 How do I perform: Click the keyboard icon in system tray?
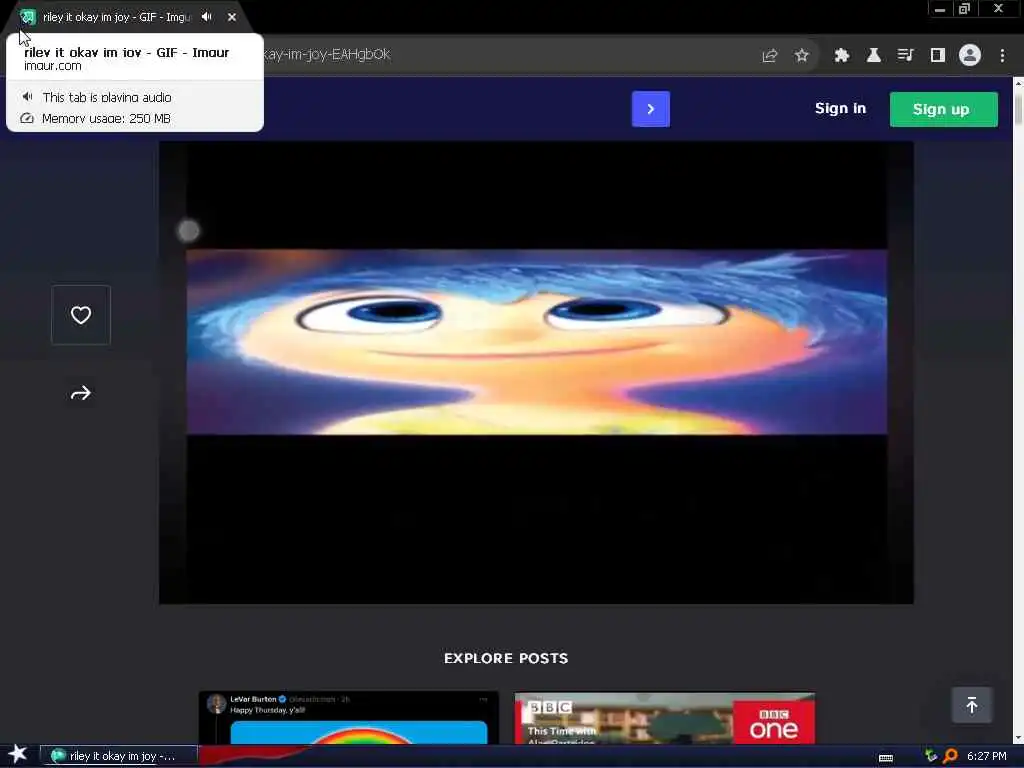[886, 758]
